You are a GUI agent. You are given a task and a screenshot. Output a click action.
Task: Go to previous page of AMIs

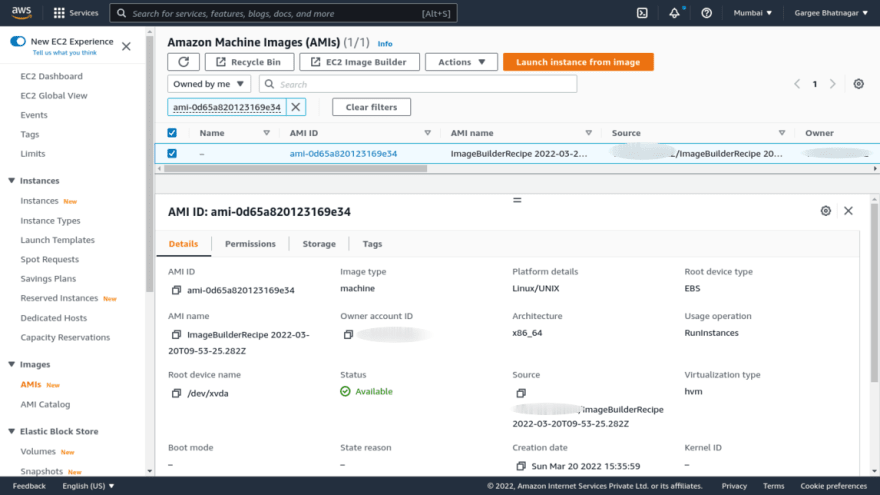pos(796,84)
